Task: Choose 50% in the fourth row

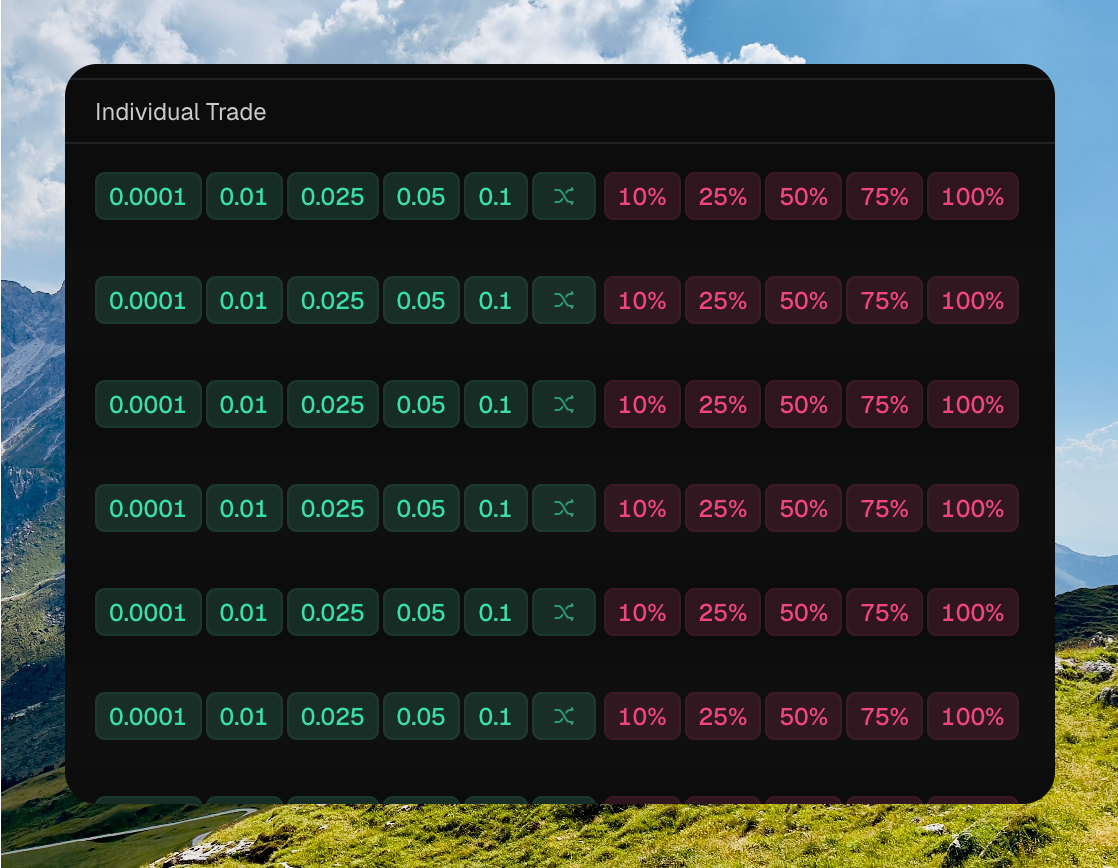Action: click(804, 509)
